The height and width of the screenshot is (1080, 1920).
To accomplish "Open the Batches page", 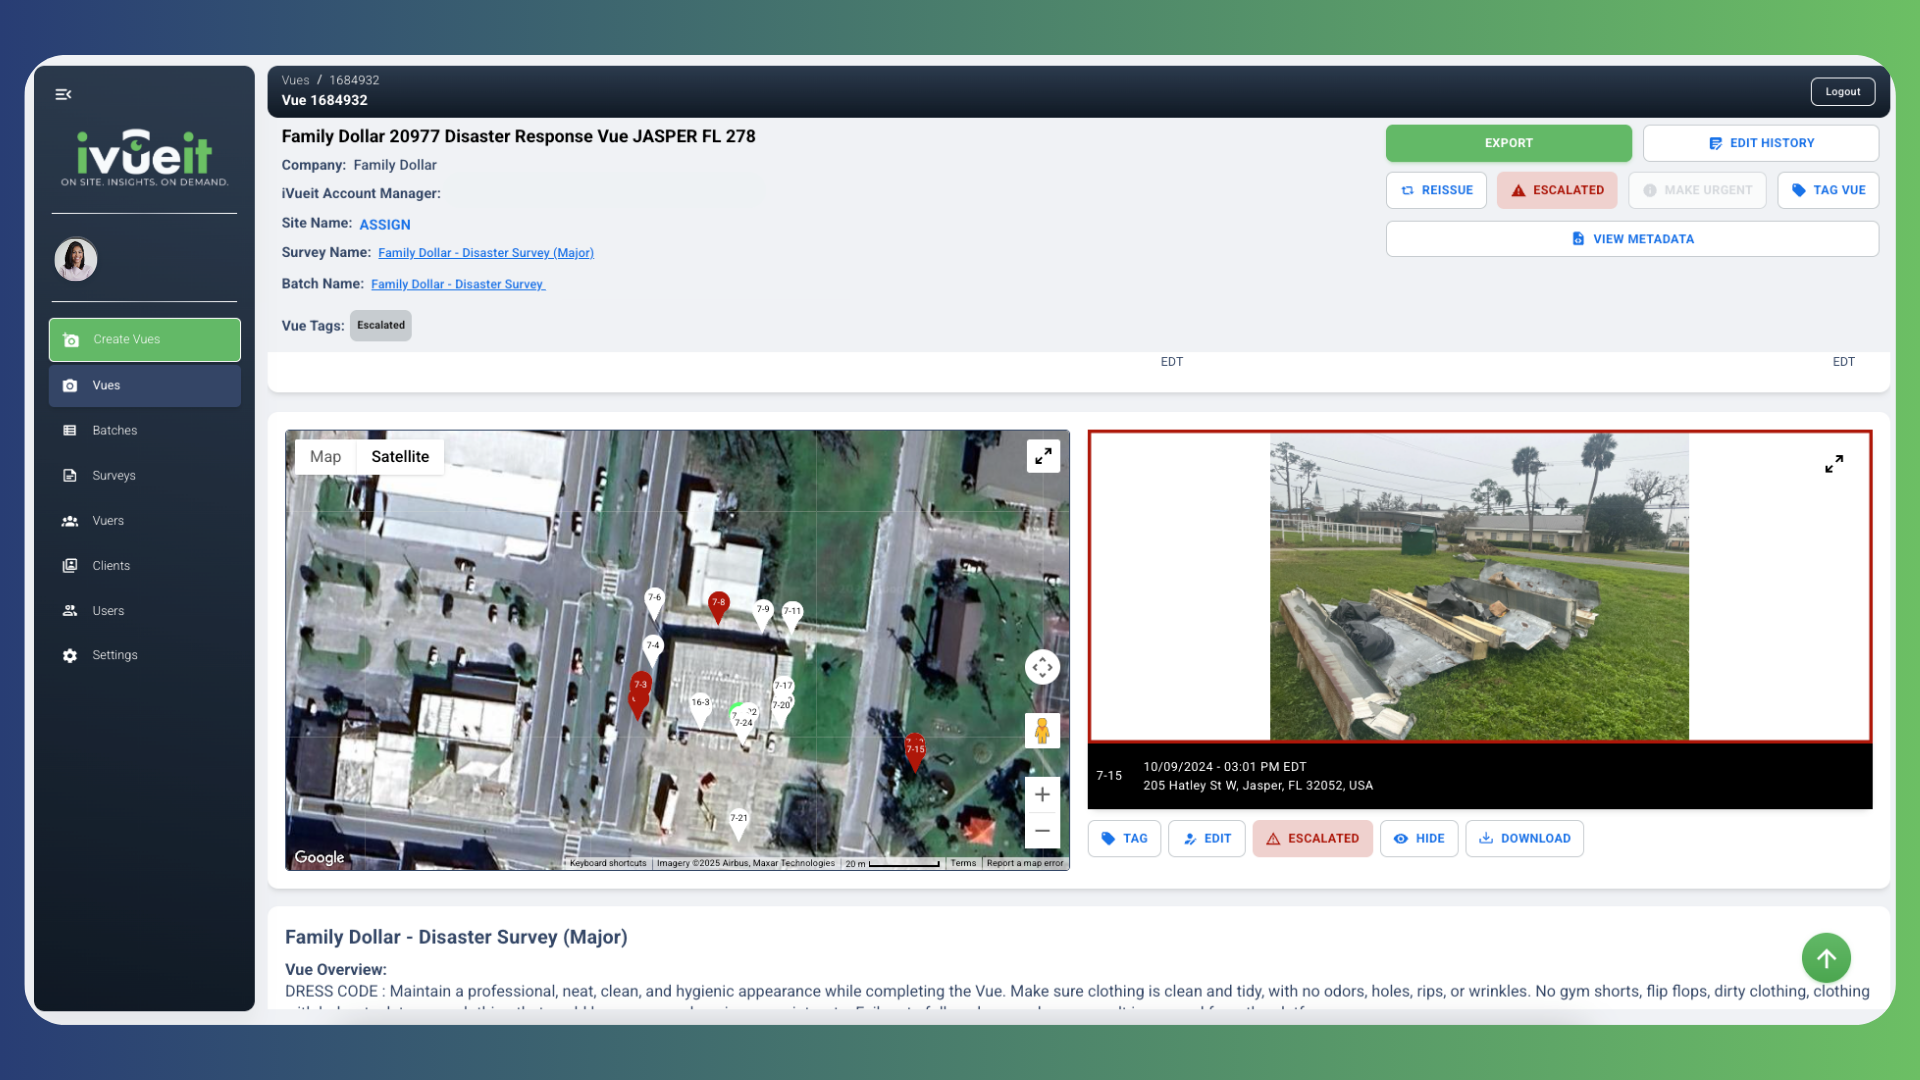I will [x=145, y=430].
